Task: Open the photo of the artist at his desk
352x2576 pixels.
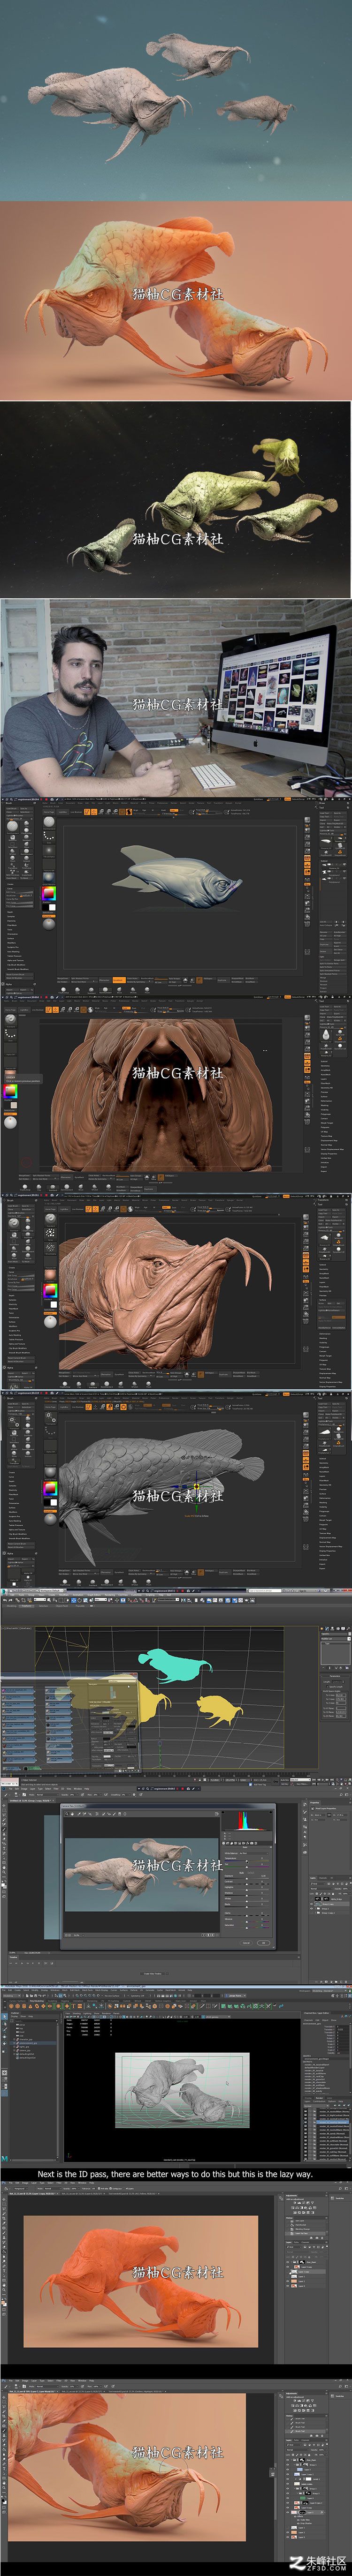Action: [176, 698]
